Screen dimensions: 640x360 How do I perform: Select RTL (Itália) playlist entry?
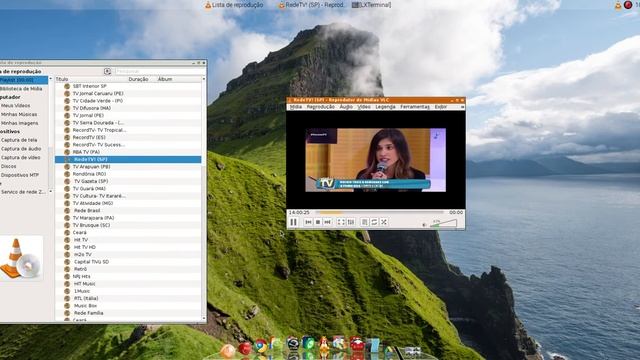[x=128, y=298]
